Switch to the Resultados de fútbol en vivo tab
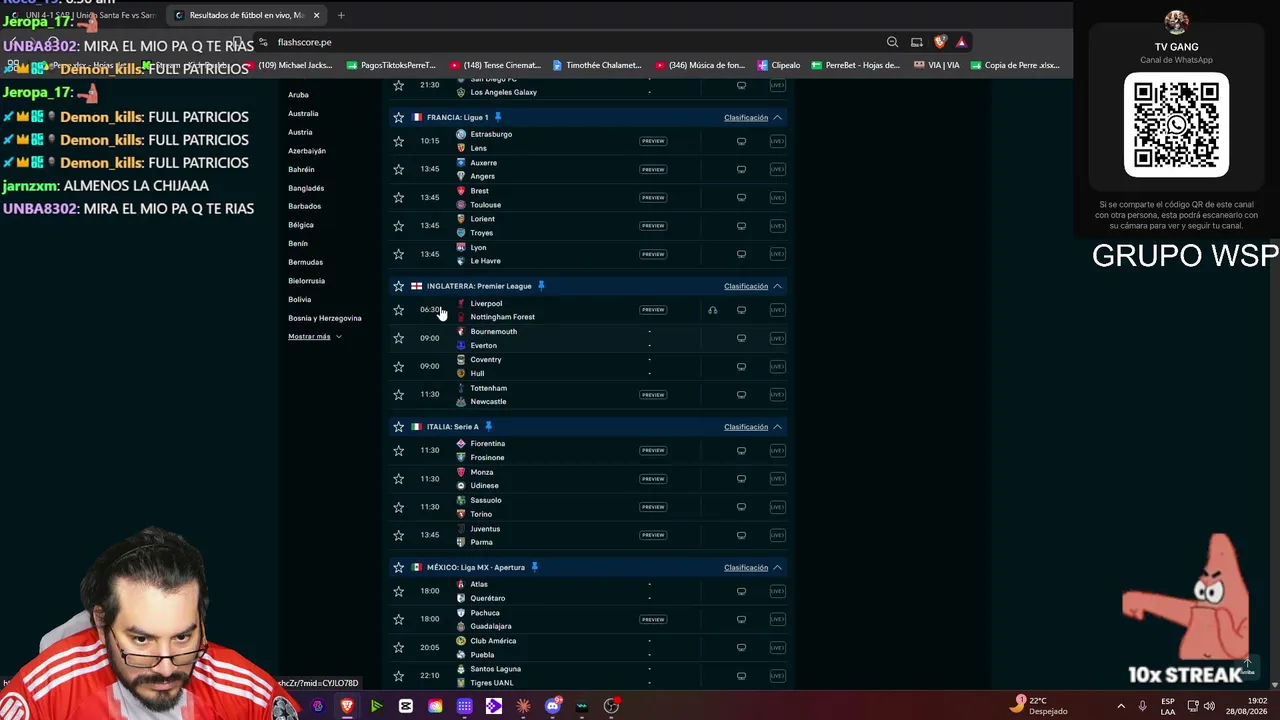1280x720 pixels. click(x=246, y=15)
